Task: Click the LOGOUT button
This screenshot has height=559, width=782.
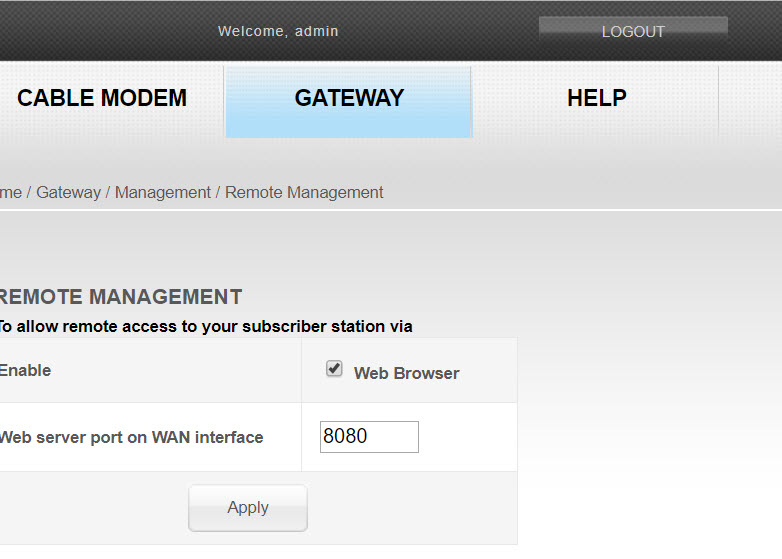Action: coord(633,31)
